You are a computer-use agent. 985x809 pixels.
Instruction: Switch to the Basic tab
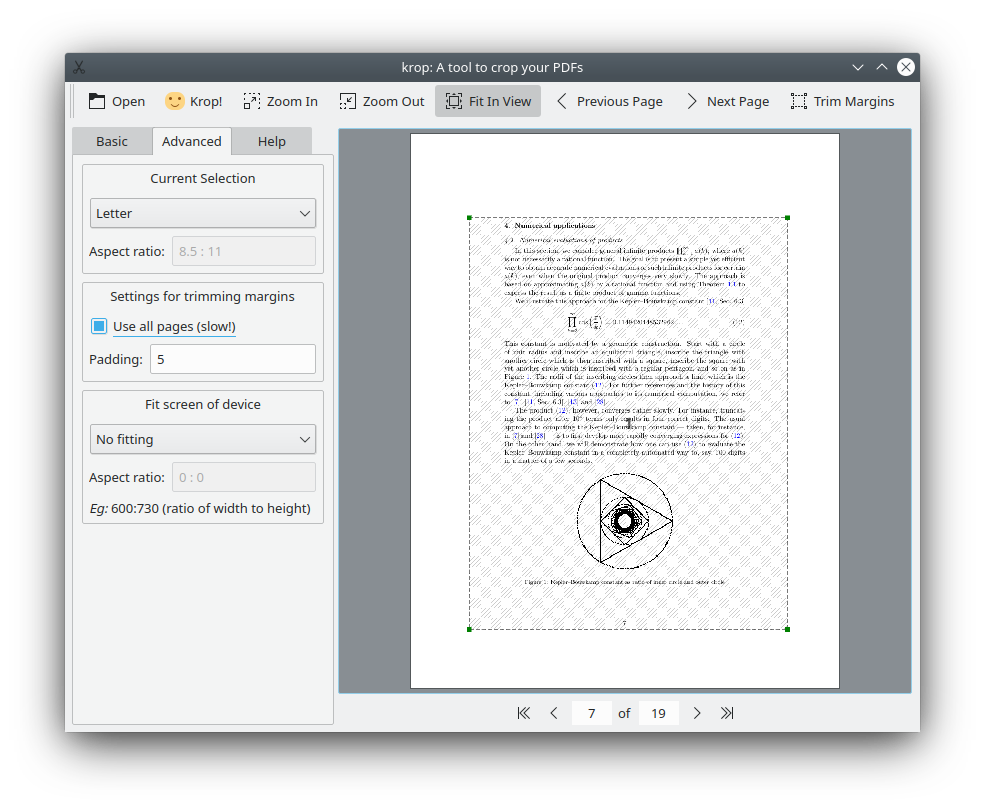coord(112,141)
